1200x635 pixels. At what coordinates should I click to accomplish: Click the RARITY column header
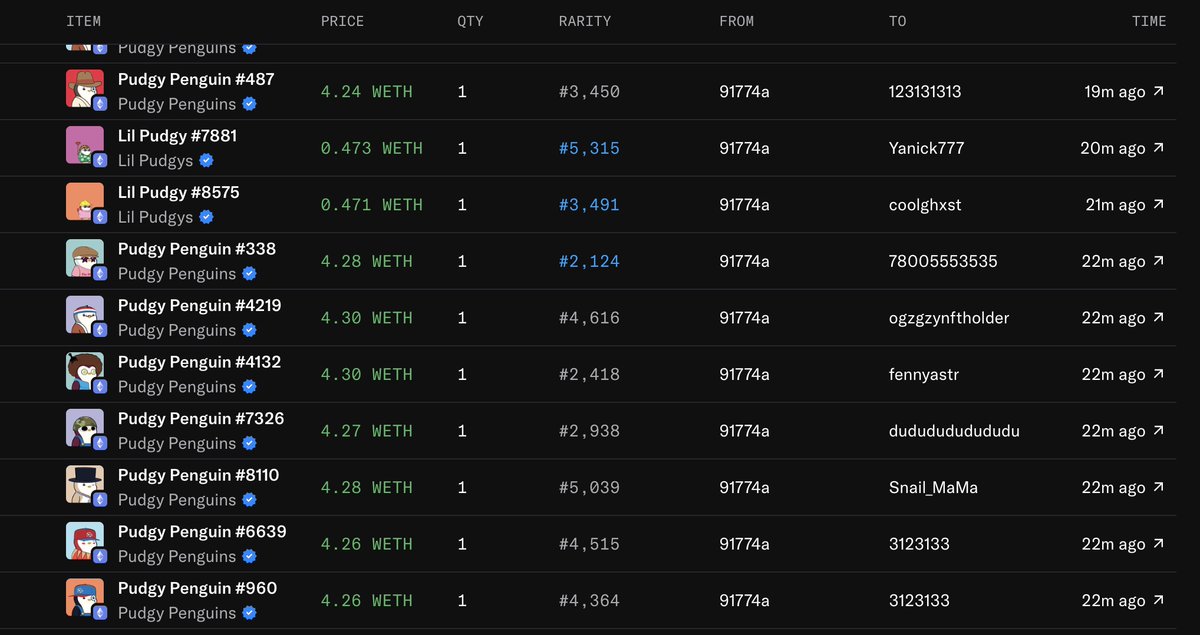585,21
